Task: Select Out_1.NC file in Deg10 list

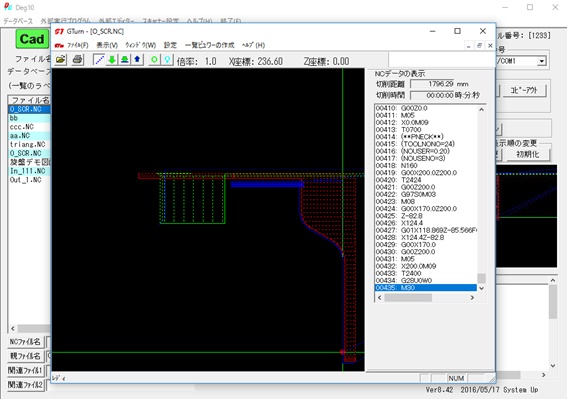Action: pos(29,180)
